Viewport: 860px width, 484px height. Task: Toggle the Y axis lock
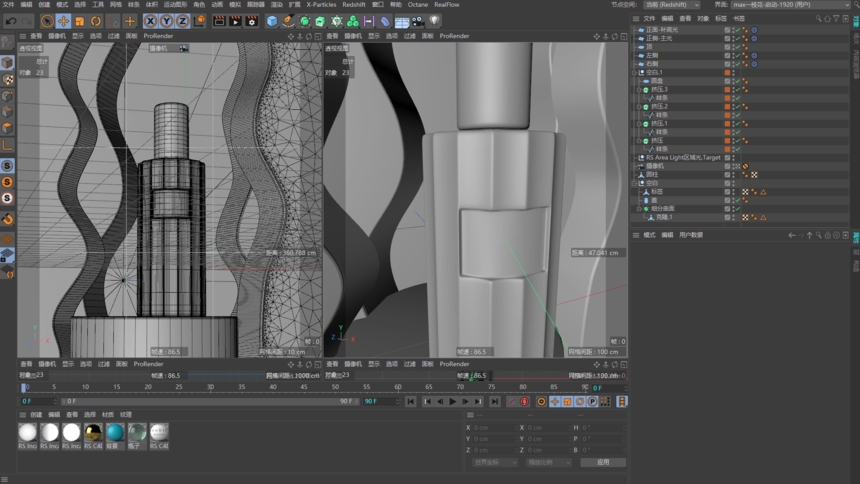point(166,21)
